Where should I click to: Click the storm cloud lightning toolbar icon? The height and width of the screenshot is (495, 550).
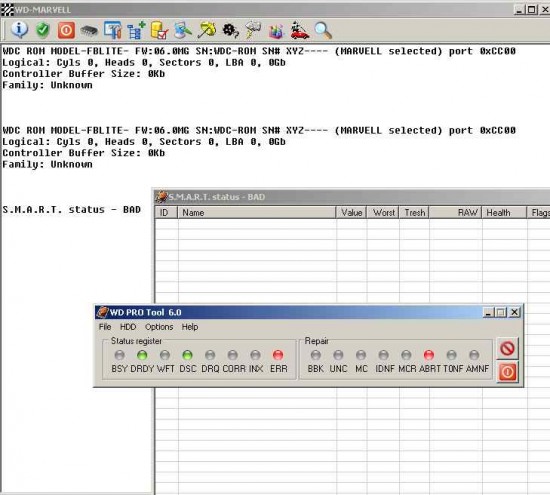253,30
